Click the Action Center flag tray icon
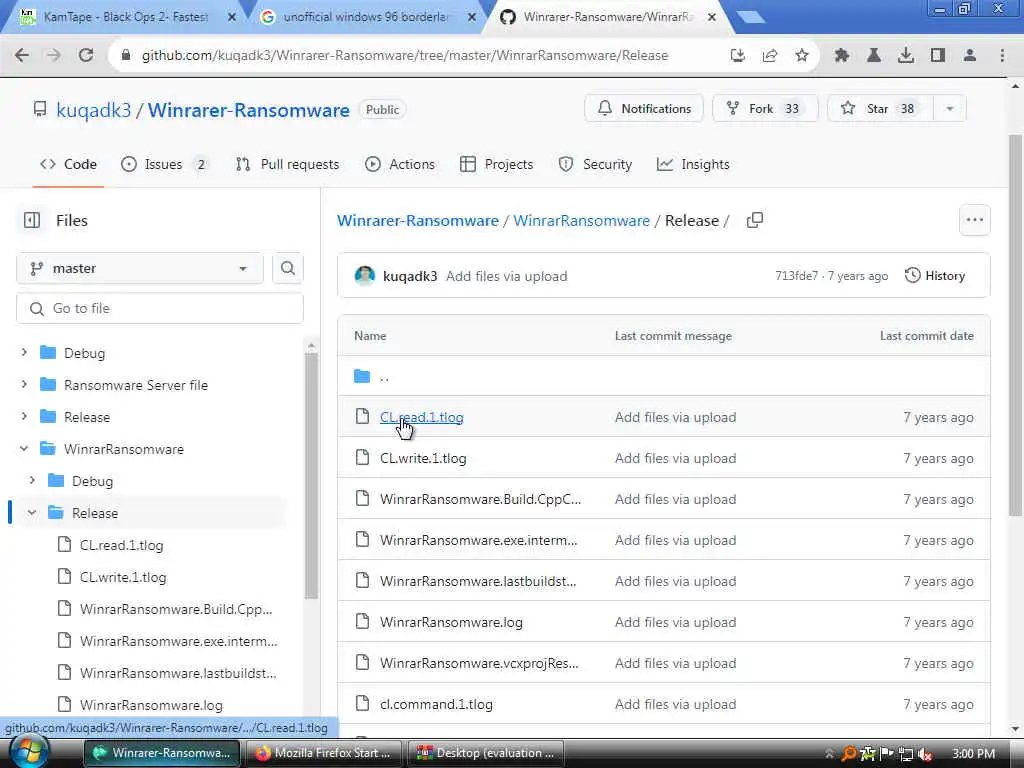Screen dimensions: 1024x768 click(887, 754)
